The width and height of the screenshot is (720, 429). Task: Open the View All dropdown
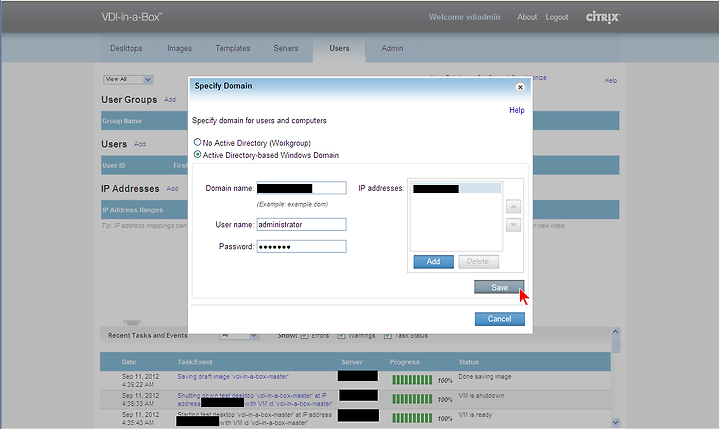[128, 79]
